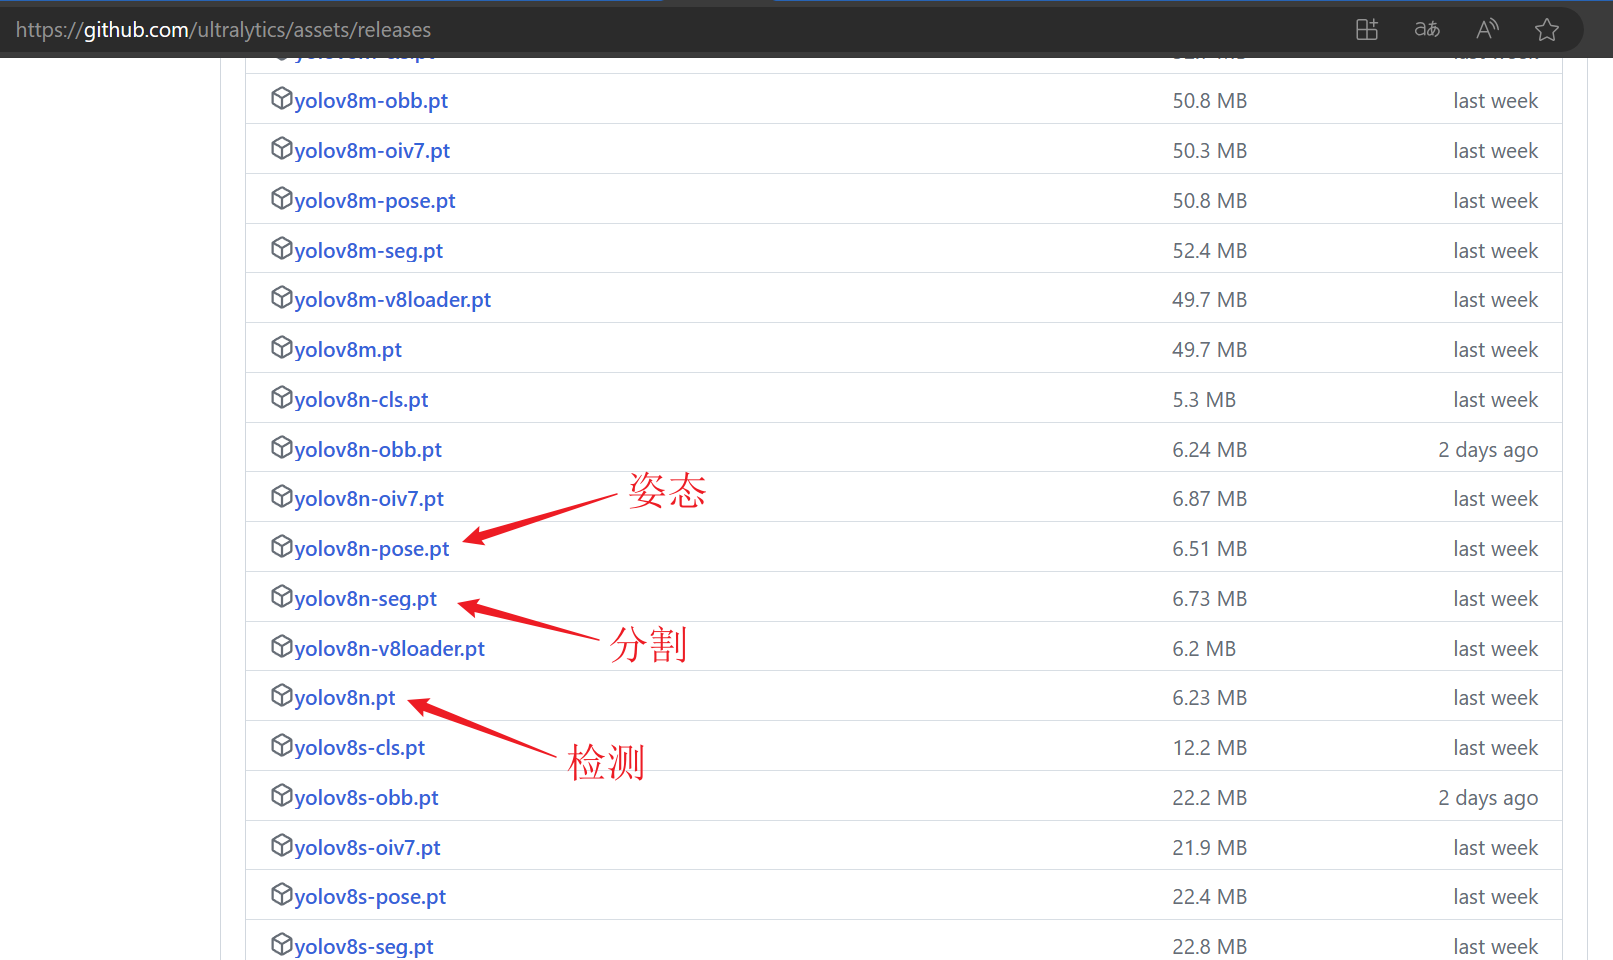
Task: Click package icon beside yolov8s-obb.pt
Action: click(x=281, y=795)
